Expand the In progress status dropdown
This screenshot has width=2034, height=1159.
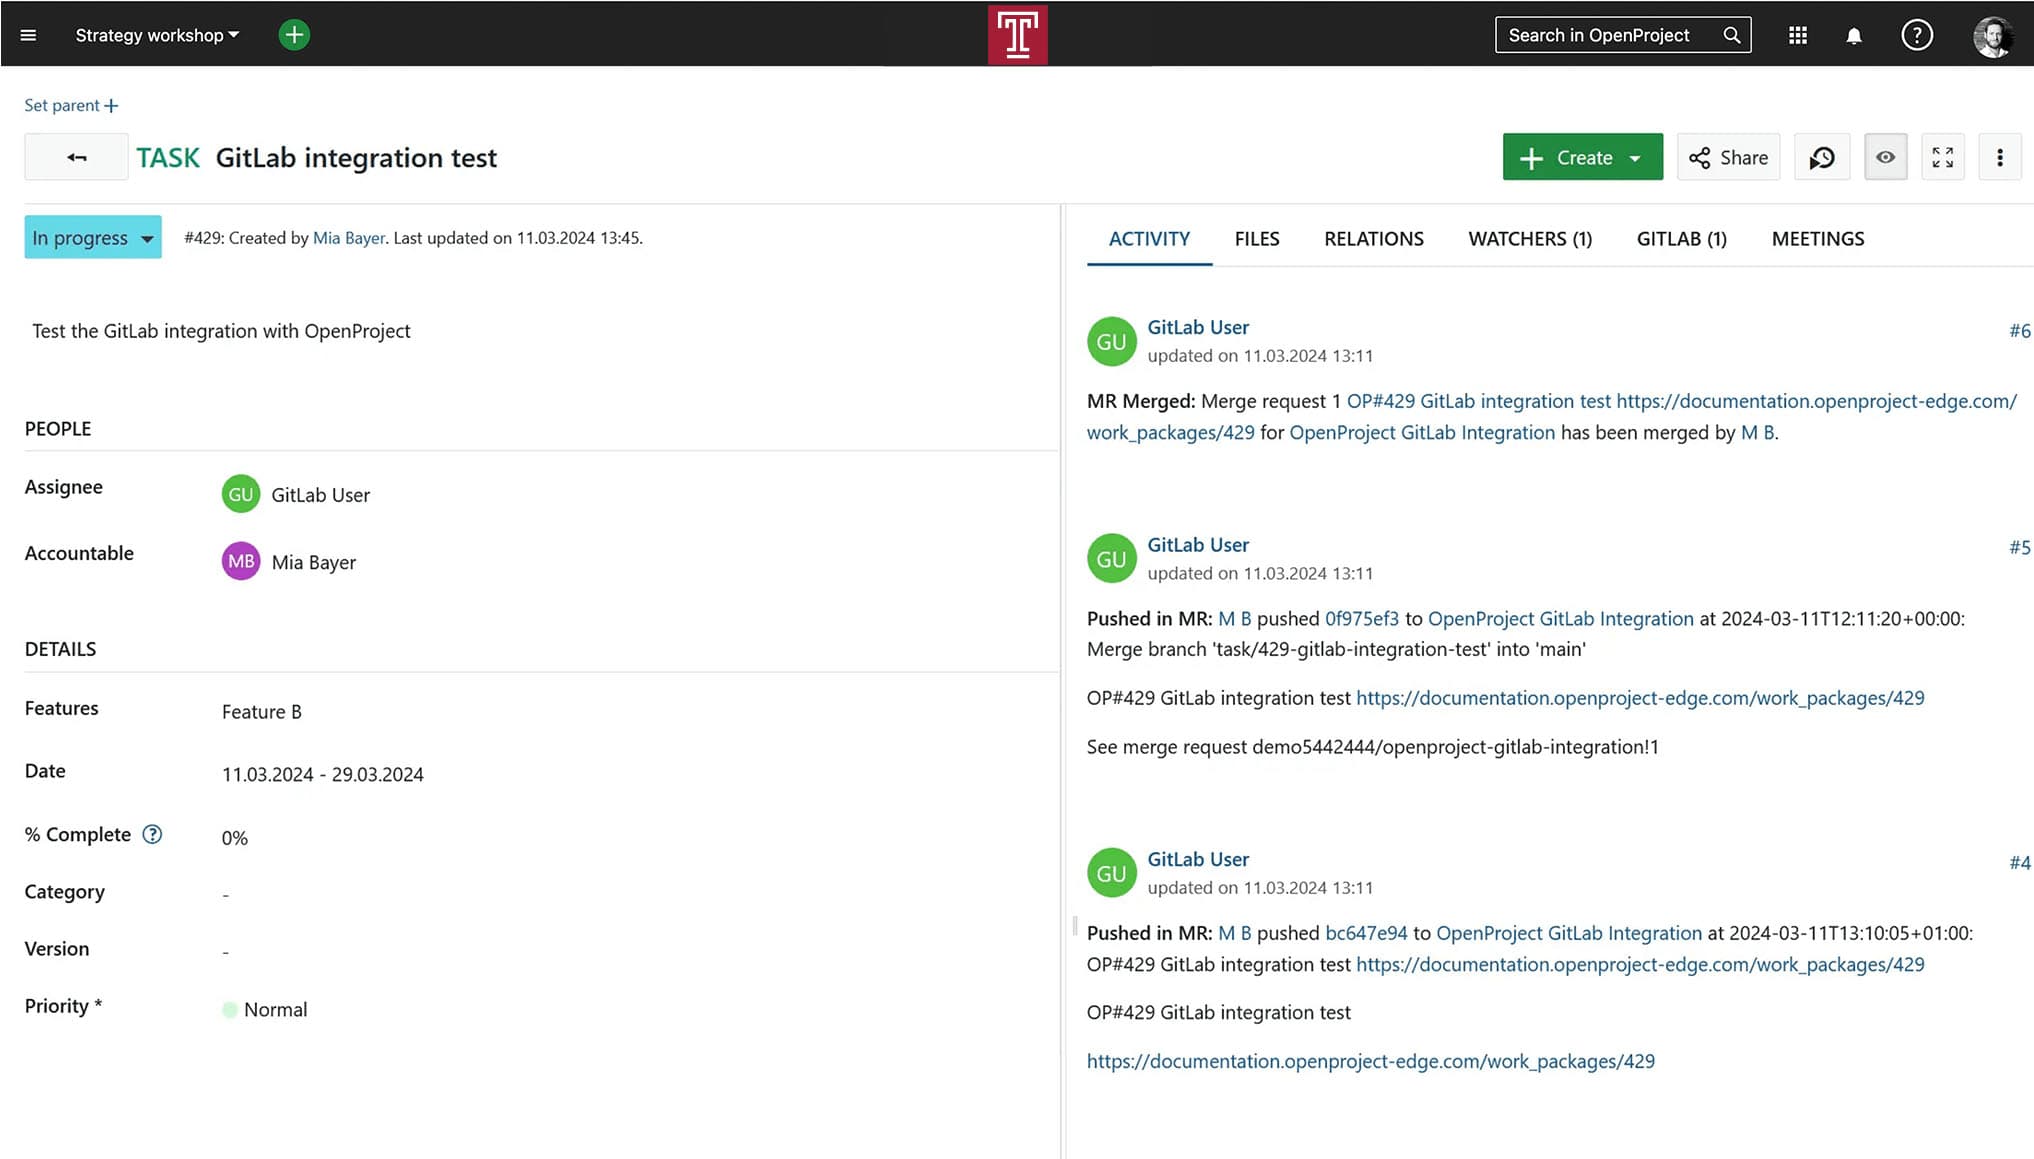pos(93,238)
